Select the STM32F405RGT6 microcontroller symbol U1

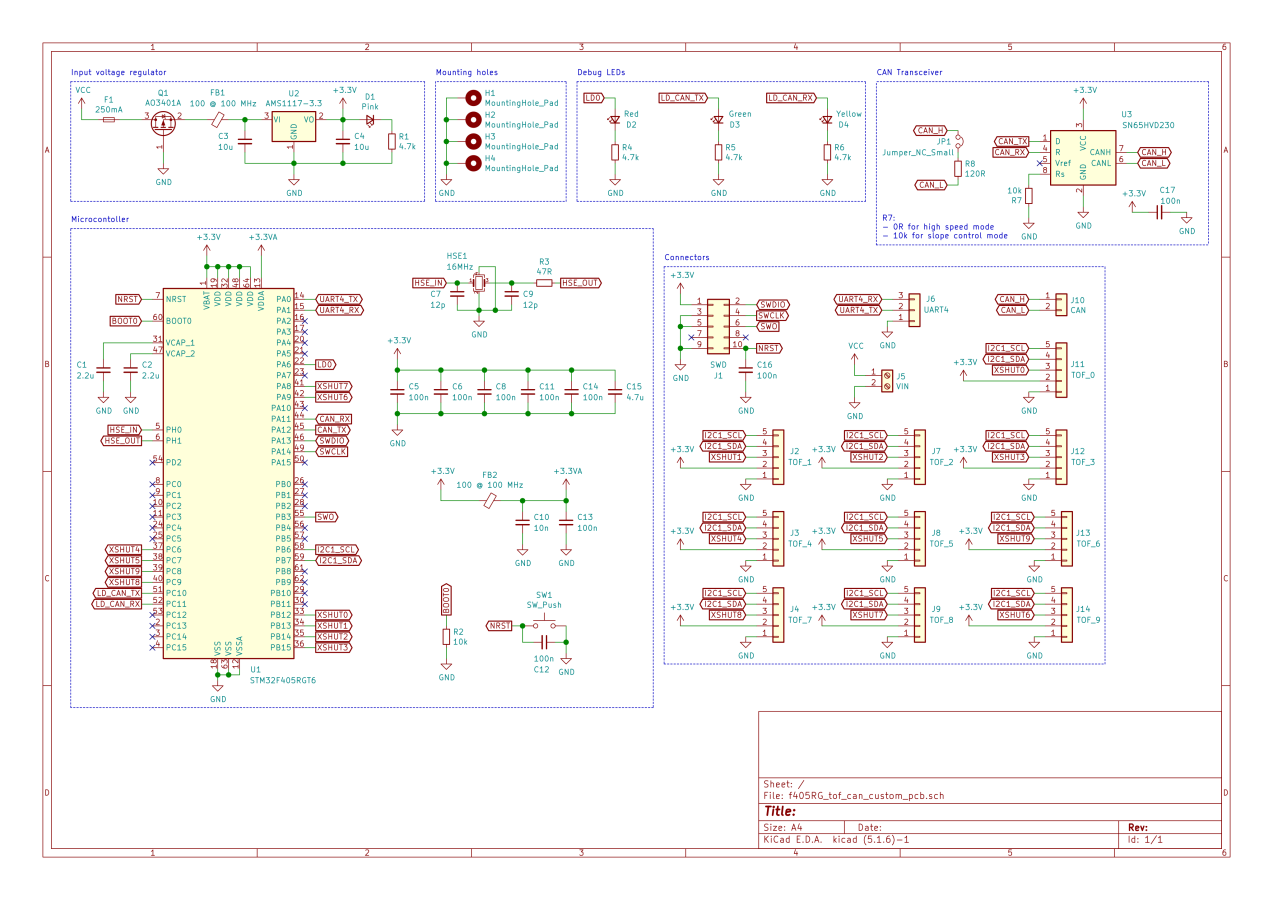(x=230, y=470)
